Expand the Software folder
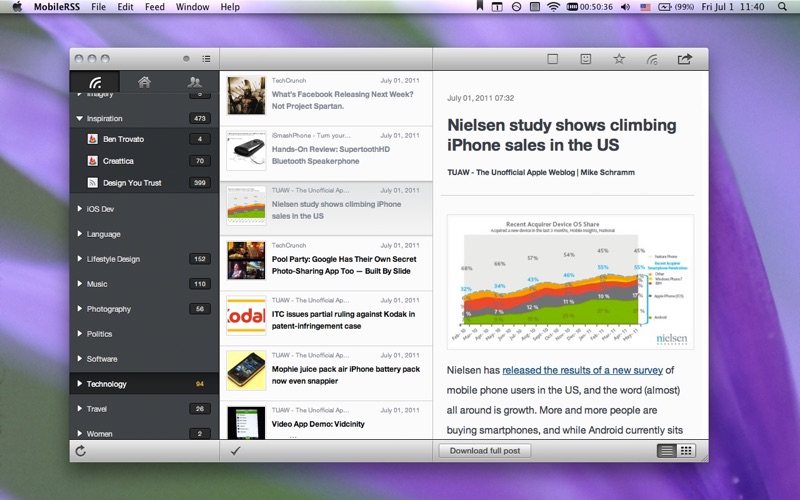The image size is (800, 500). [x=80, y=359]
